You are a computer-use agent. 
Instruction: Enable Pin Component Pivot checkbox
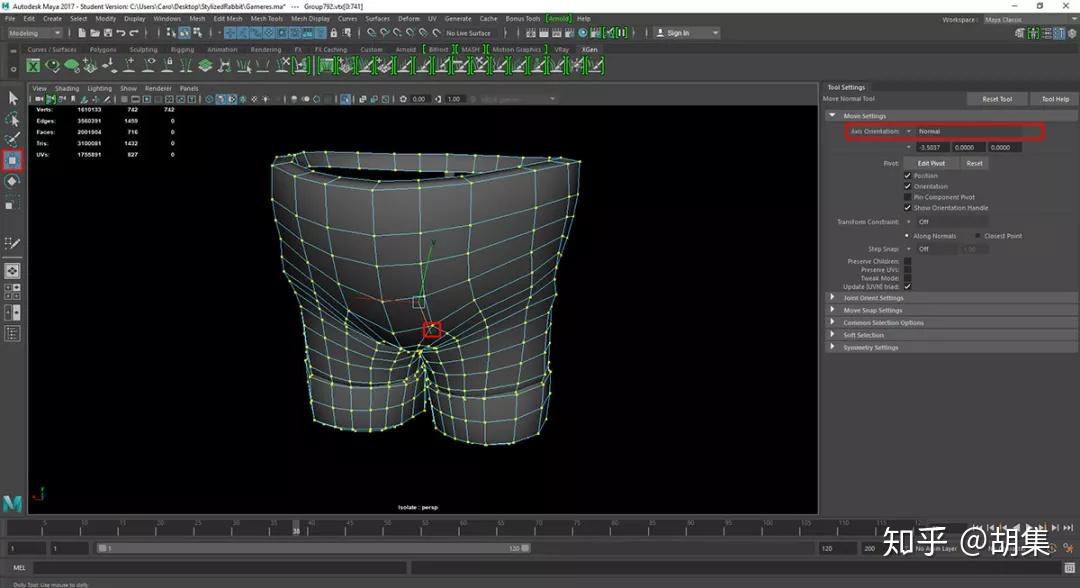(907, 197)
